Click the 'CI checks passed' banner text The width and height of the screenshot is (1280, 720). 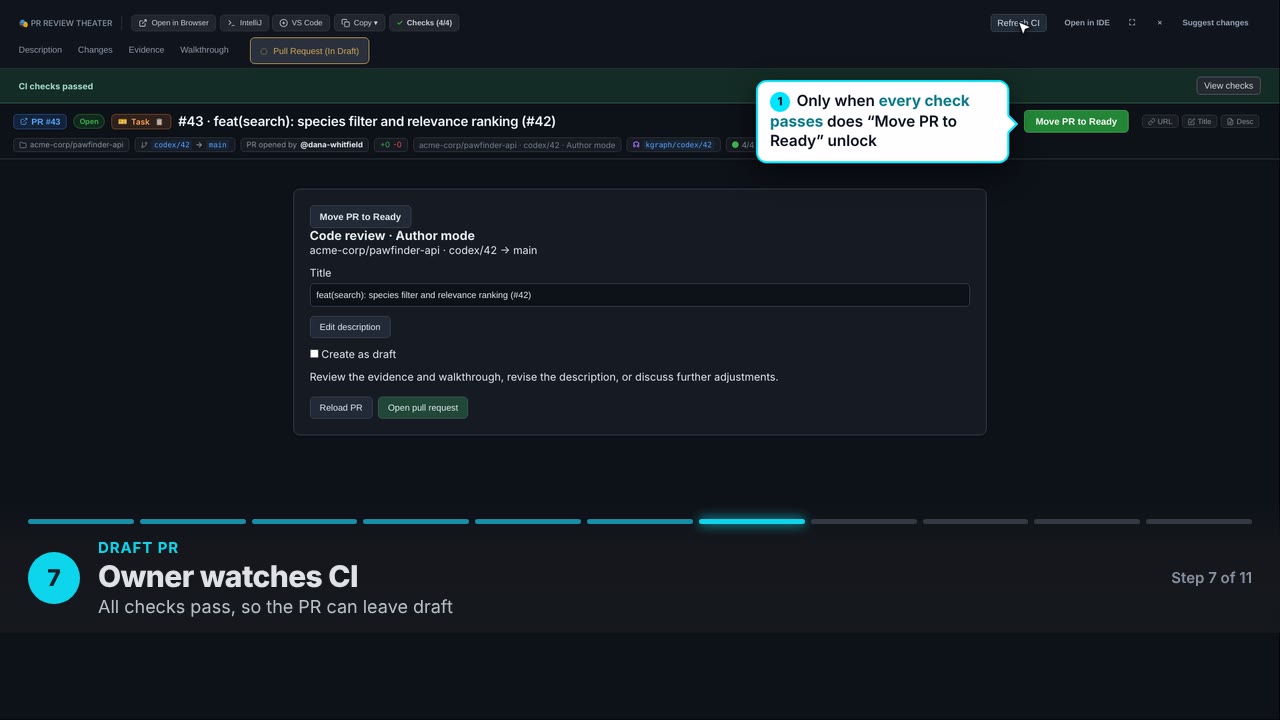coord(56,86)
